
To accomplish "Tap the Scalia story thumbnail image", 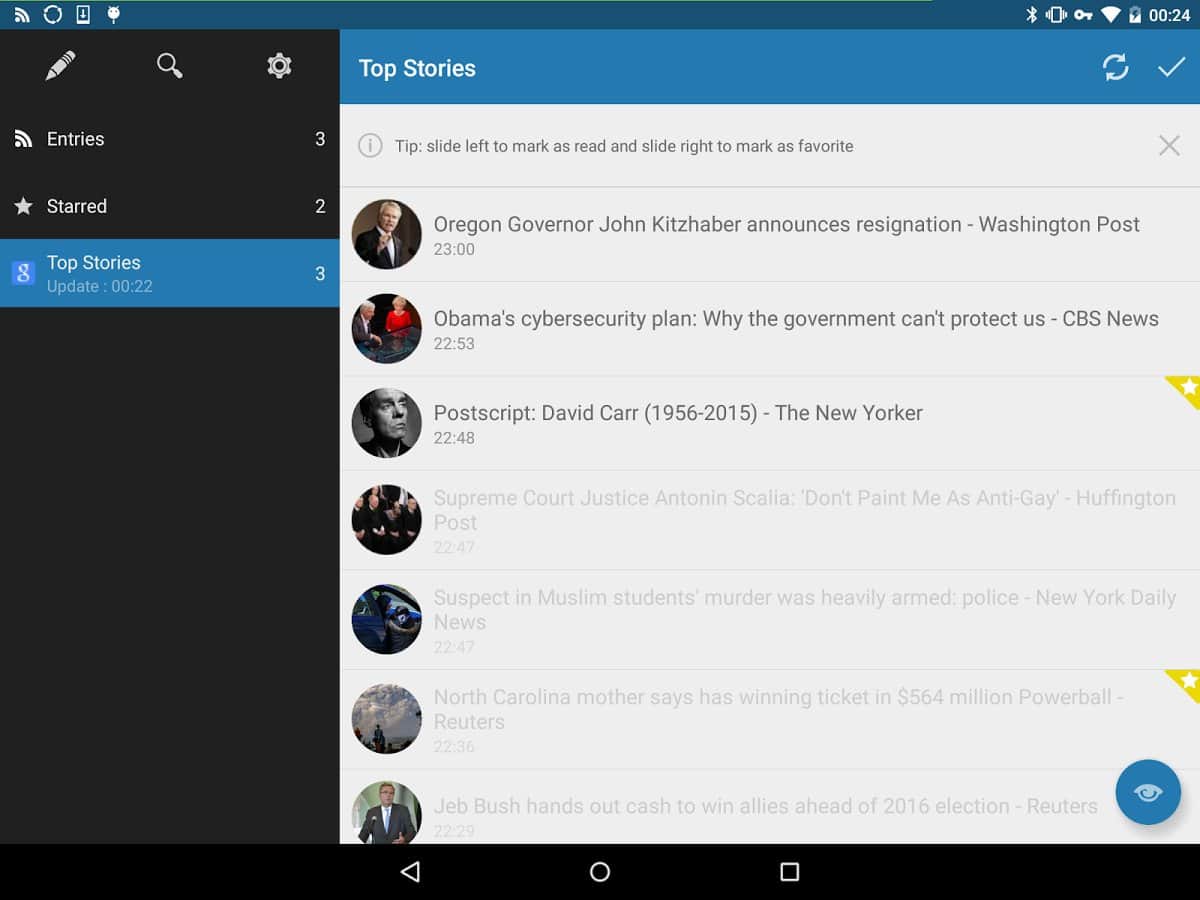I will 387,520.
